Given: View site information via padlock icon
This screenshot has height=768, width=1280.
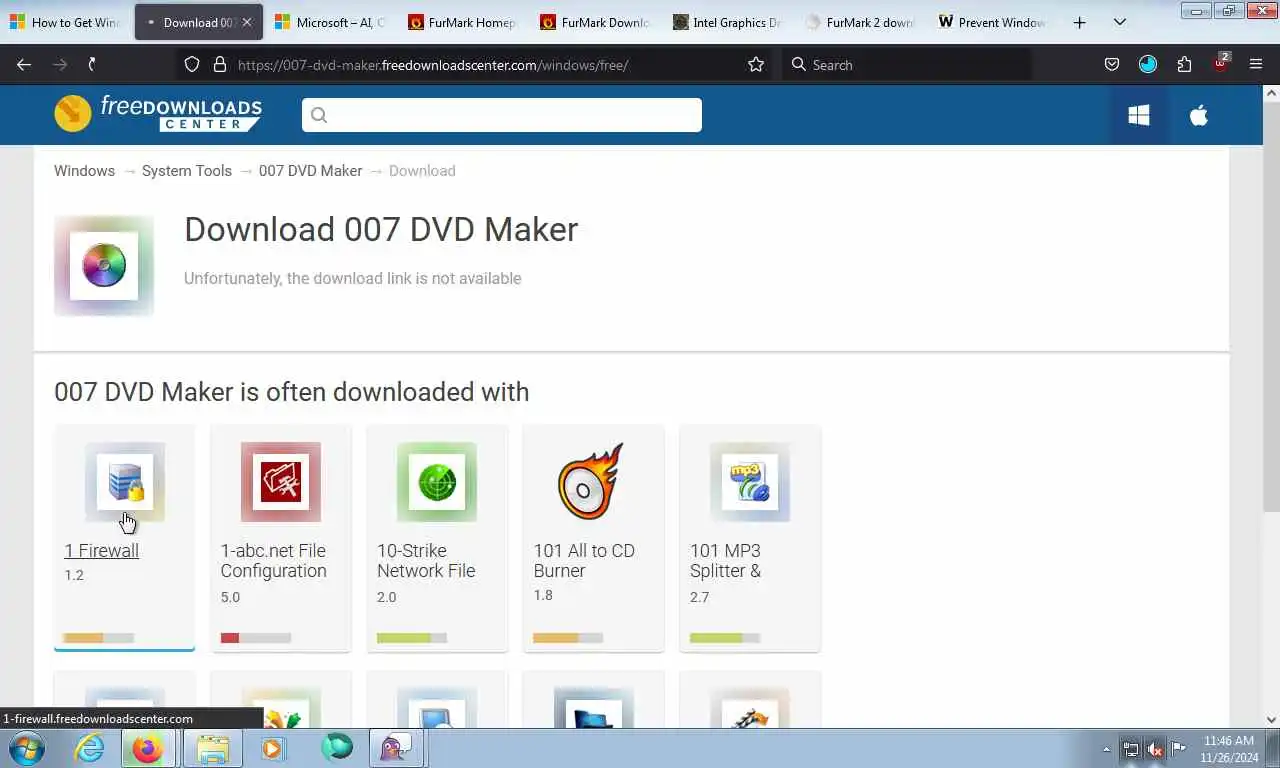Looking at the screenshot, I should click(220, 64).
